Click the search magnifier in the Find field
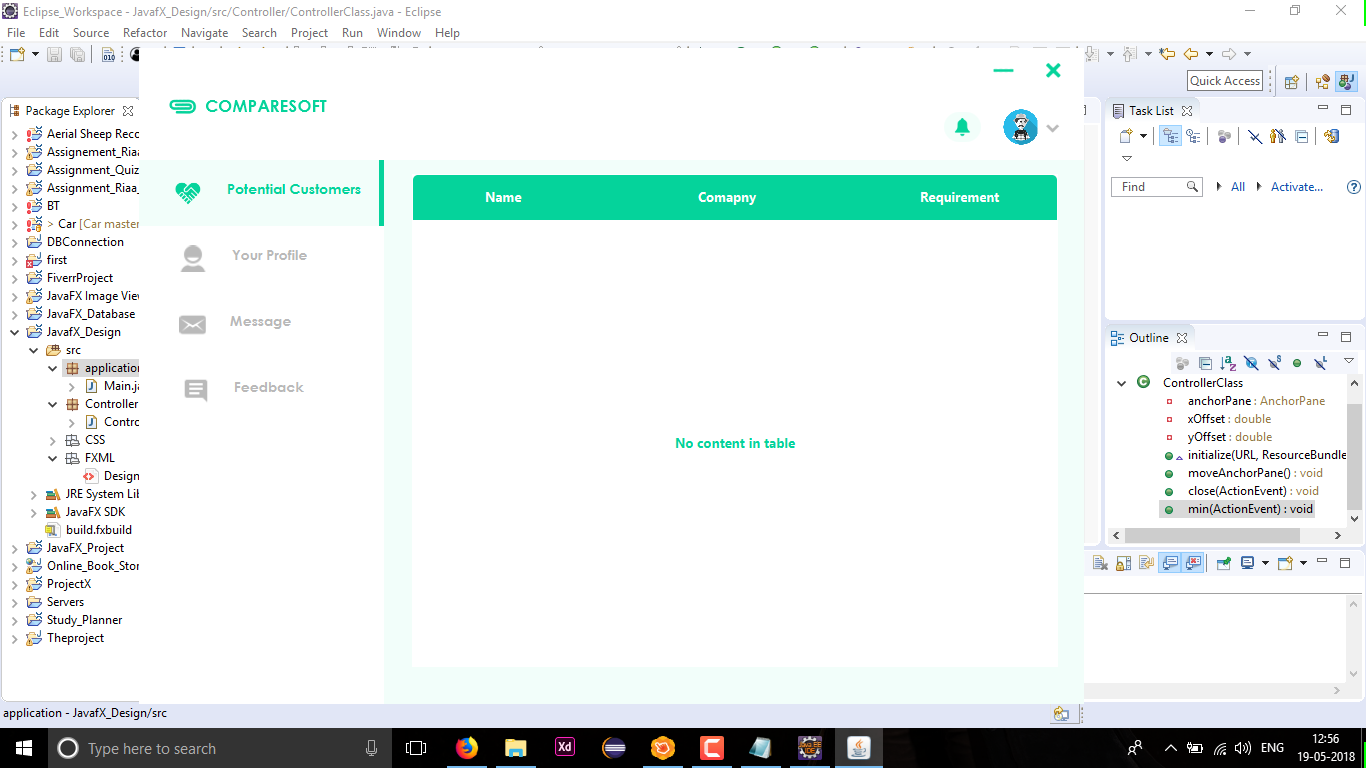The width and height of the screenshot is (1366, 768). tap(1194, 186)
